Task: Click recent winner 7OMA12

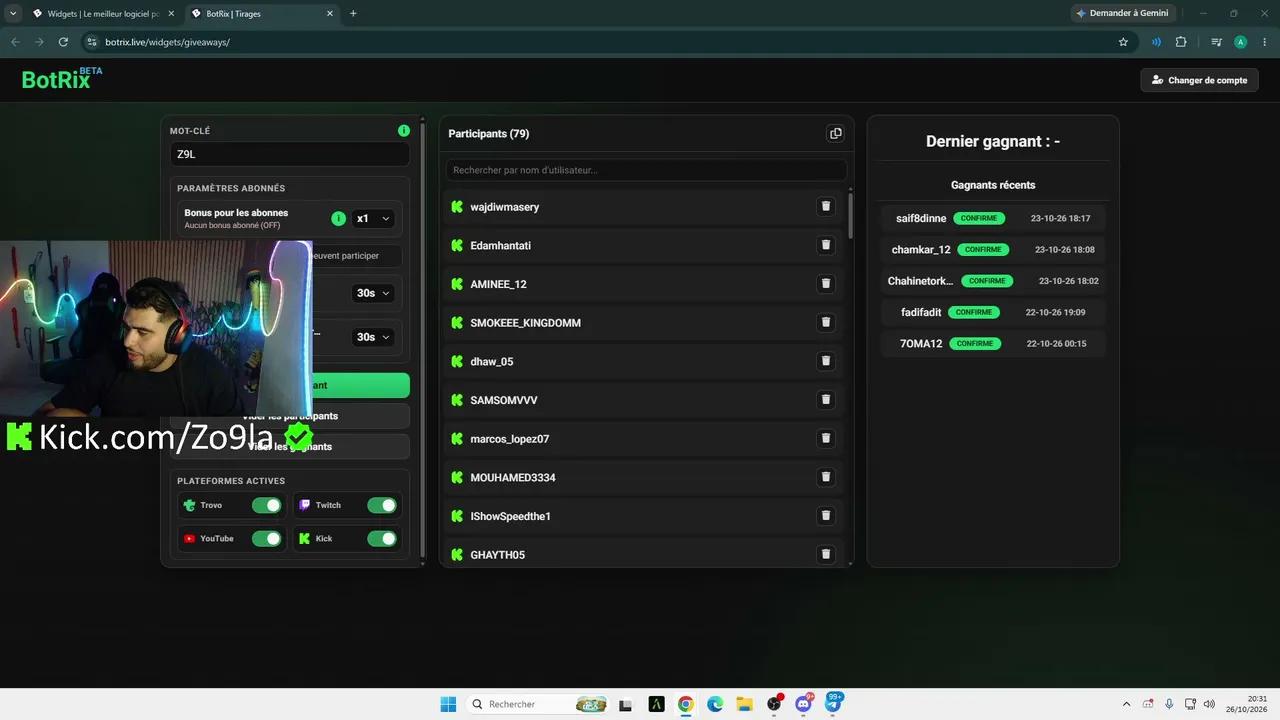Action: pyautogui.click(x=921, y=343)
